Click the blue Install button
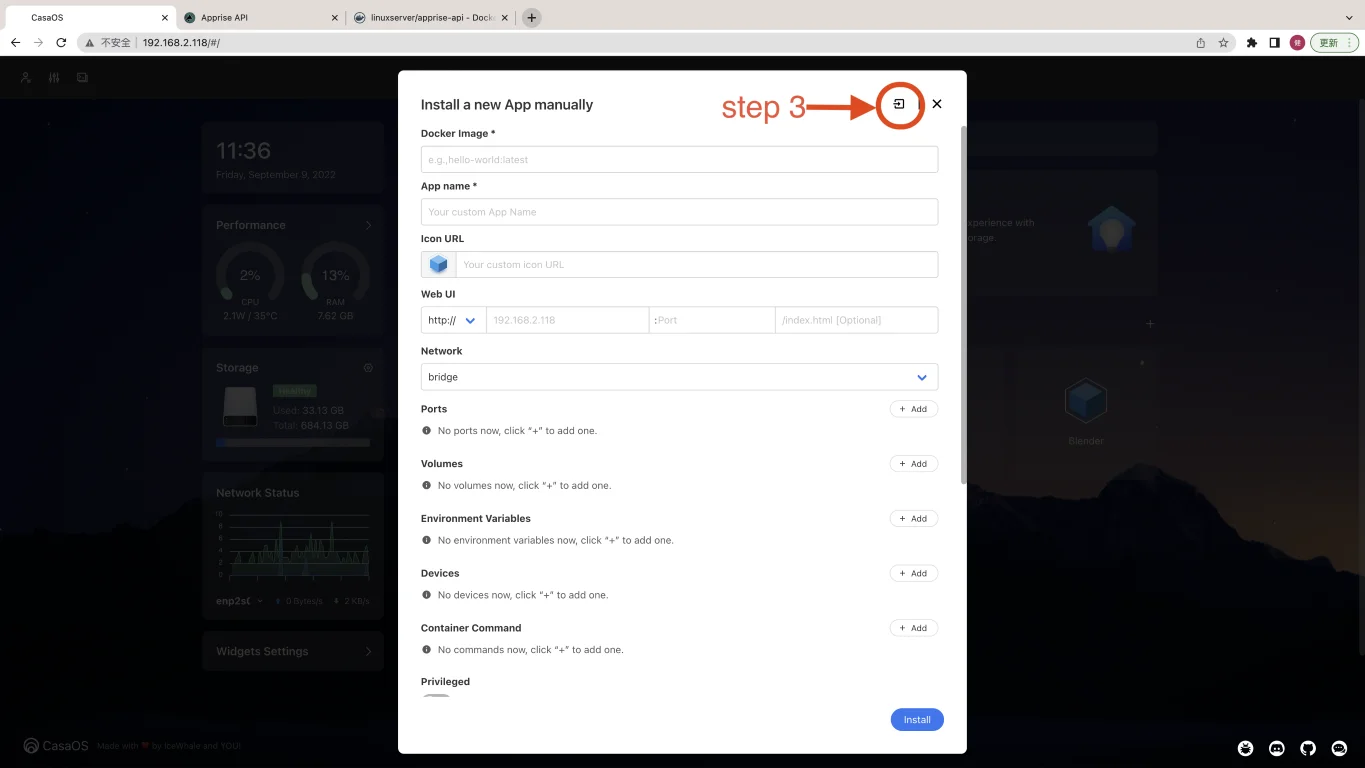 click(x=916, y=720)
